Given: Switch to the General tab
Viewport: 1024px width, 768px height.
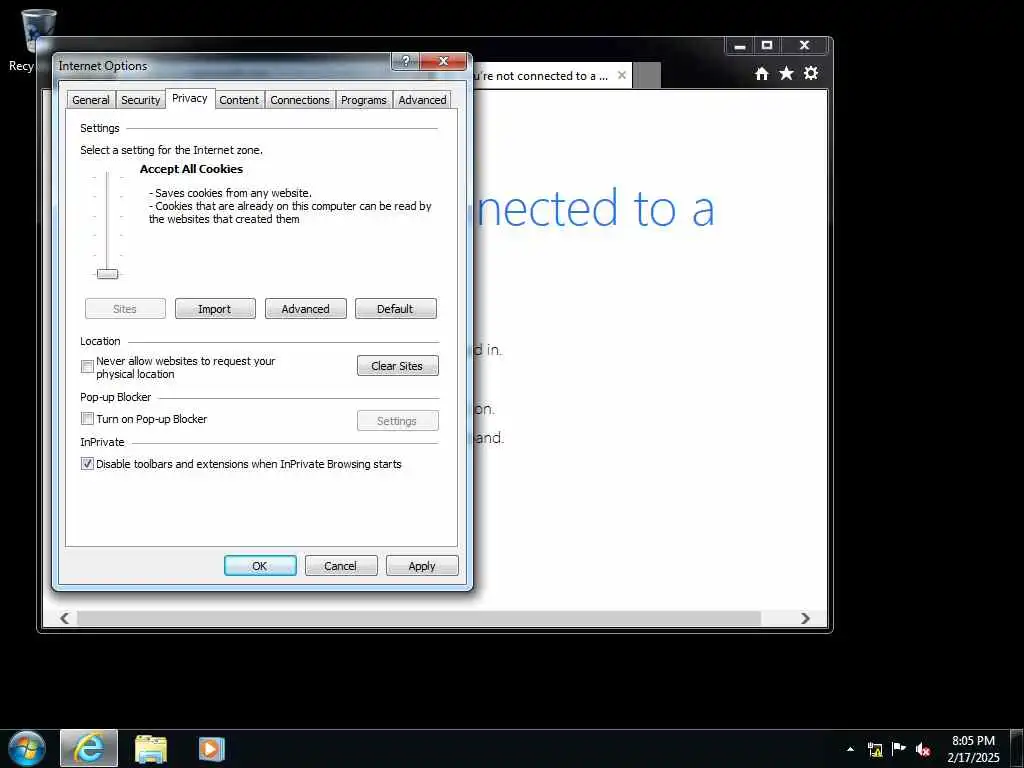Looking at the screenshot, I should (x=91, y=100).
